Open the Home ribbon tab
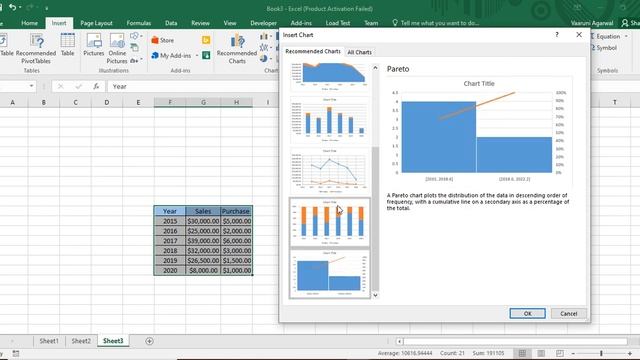640x360 pixels. point(29,23)
